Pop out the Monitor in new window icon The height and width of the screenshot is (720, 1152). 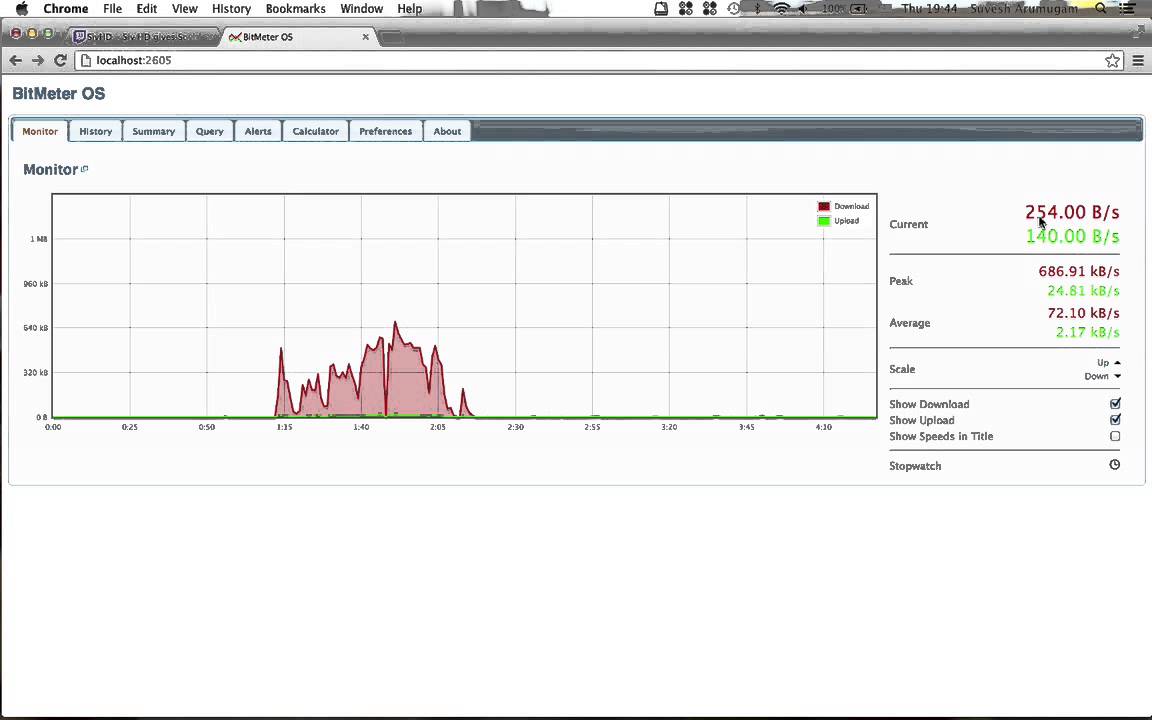pyautogui.click(x=84, y=169)
